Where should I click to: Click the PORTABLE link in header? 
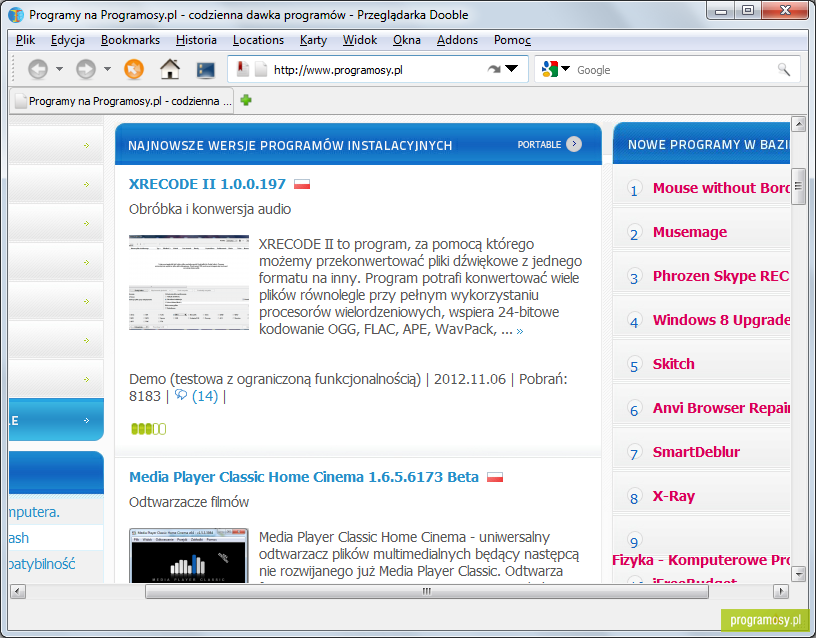click(539, 145)
